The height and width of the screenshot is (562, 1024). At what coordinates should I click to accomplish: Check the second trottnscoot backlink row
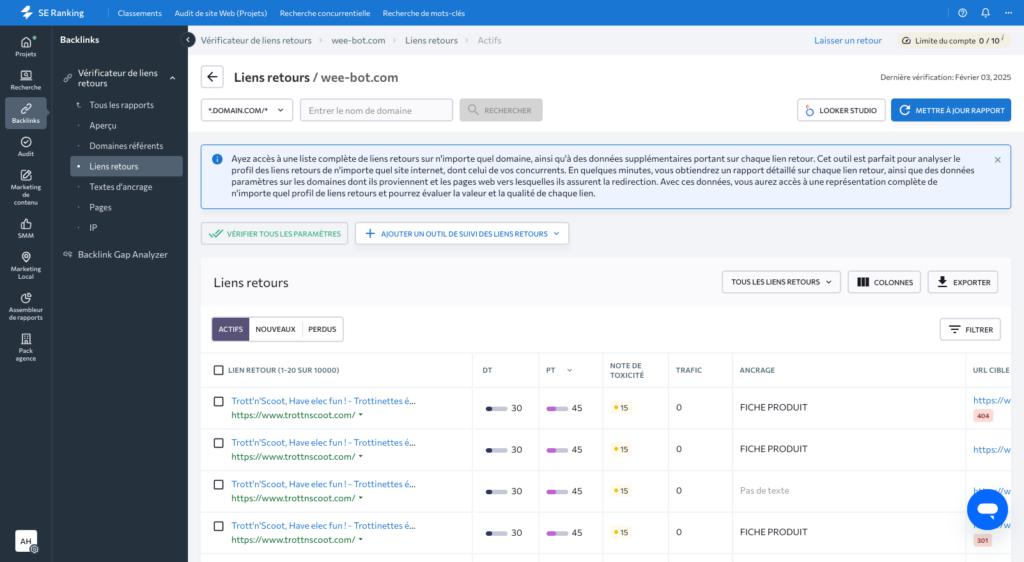(x=218, y=443)
